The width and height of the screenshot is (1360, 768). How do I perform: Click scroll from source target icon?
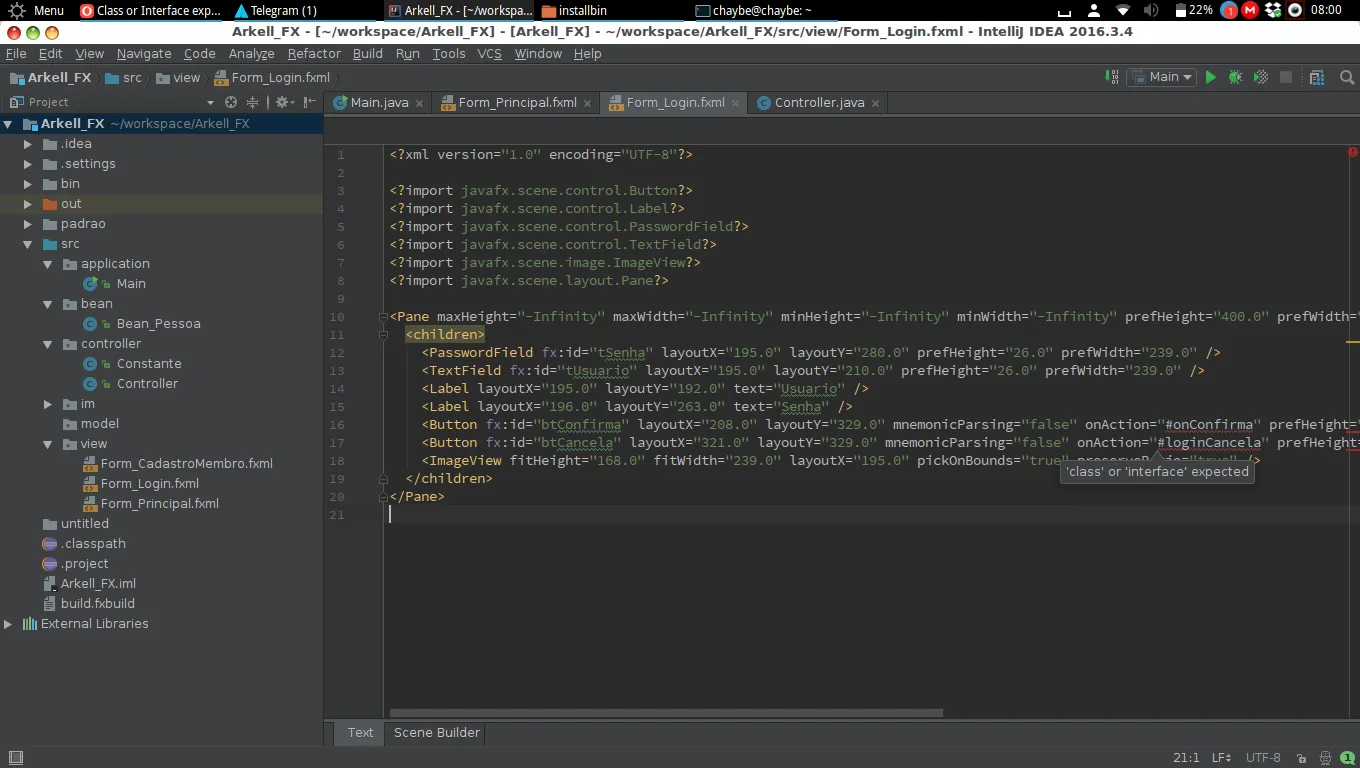231,102
